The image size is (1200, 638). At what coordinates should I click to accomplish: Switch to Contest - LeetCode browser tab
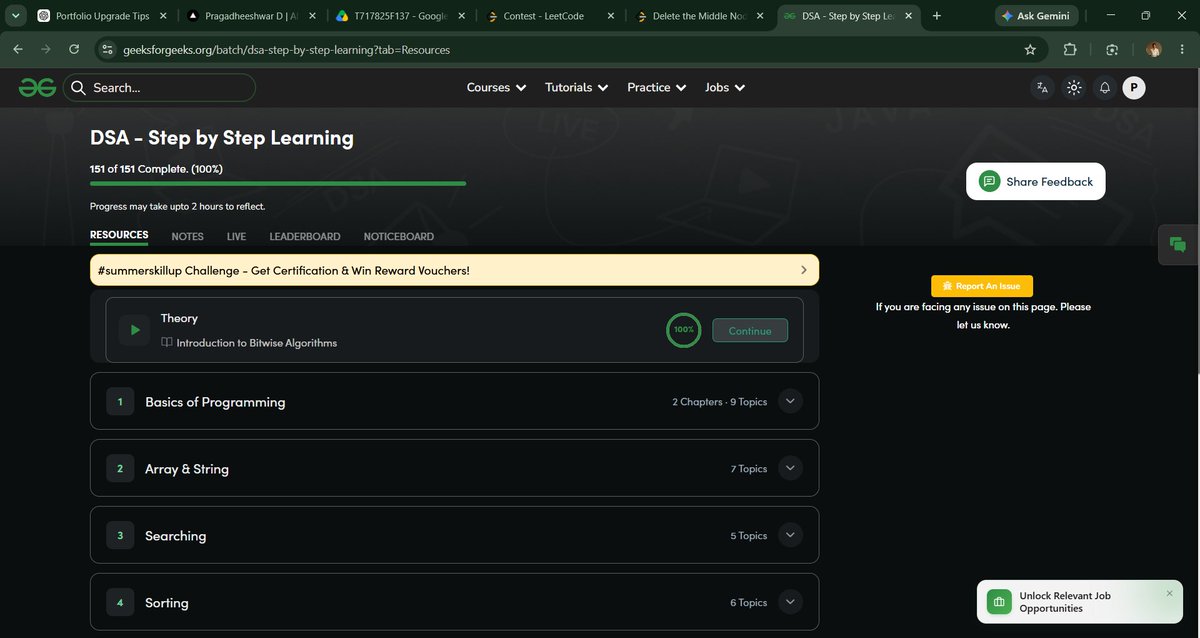coord(551,16)
